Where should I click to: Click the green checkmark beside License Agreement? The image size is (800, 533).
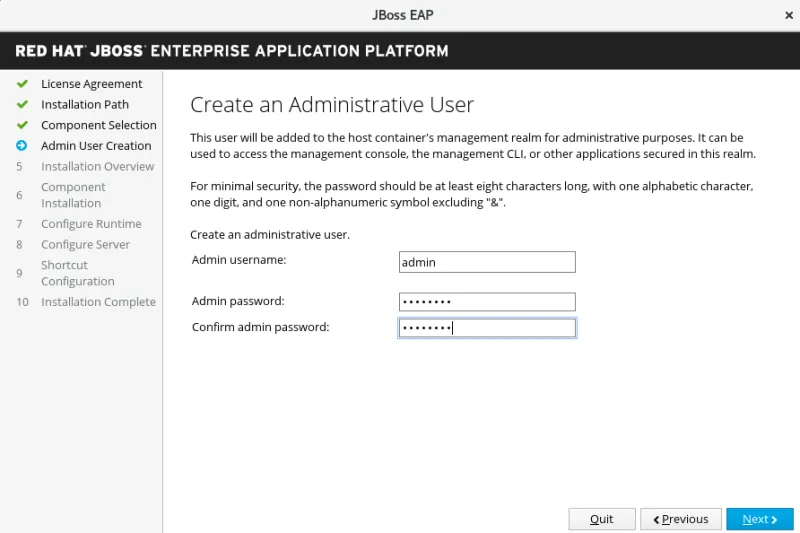coord(22,84)
